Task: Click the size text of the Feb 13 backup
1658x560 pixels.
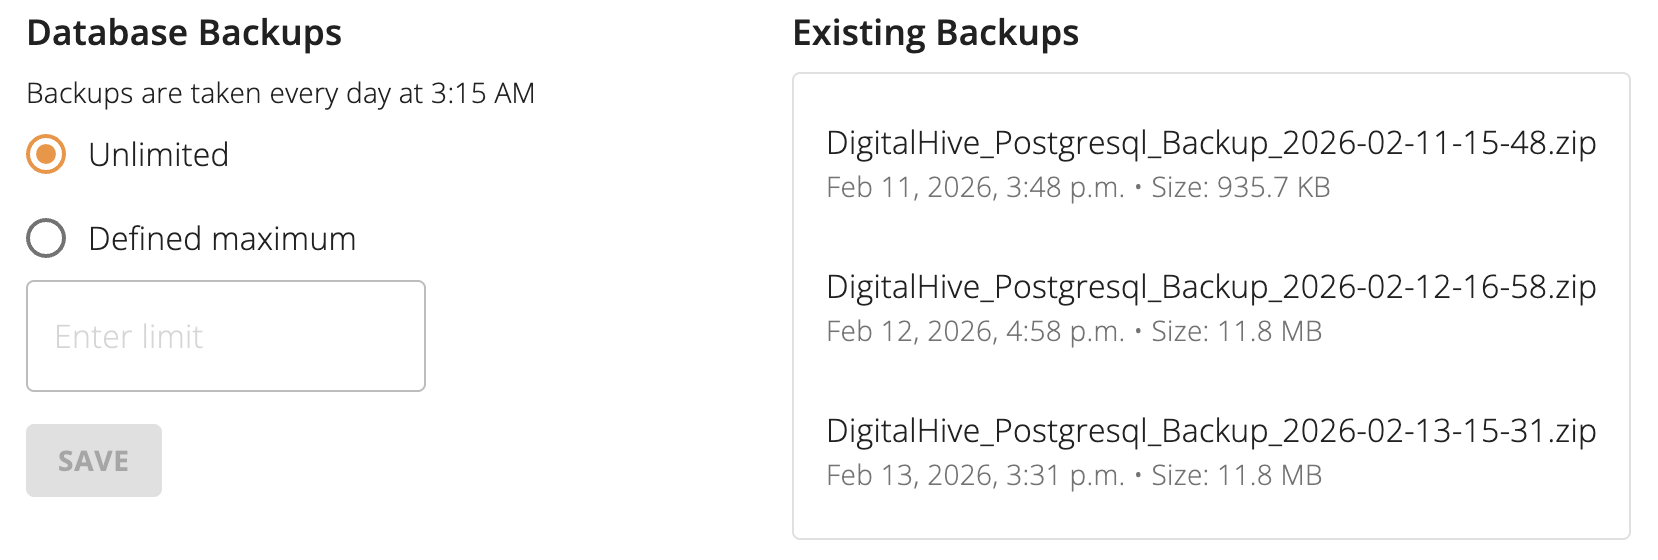Action: [1236, 476]
